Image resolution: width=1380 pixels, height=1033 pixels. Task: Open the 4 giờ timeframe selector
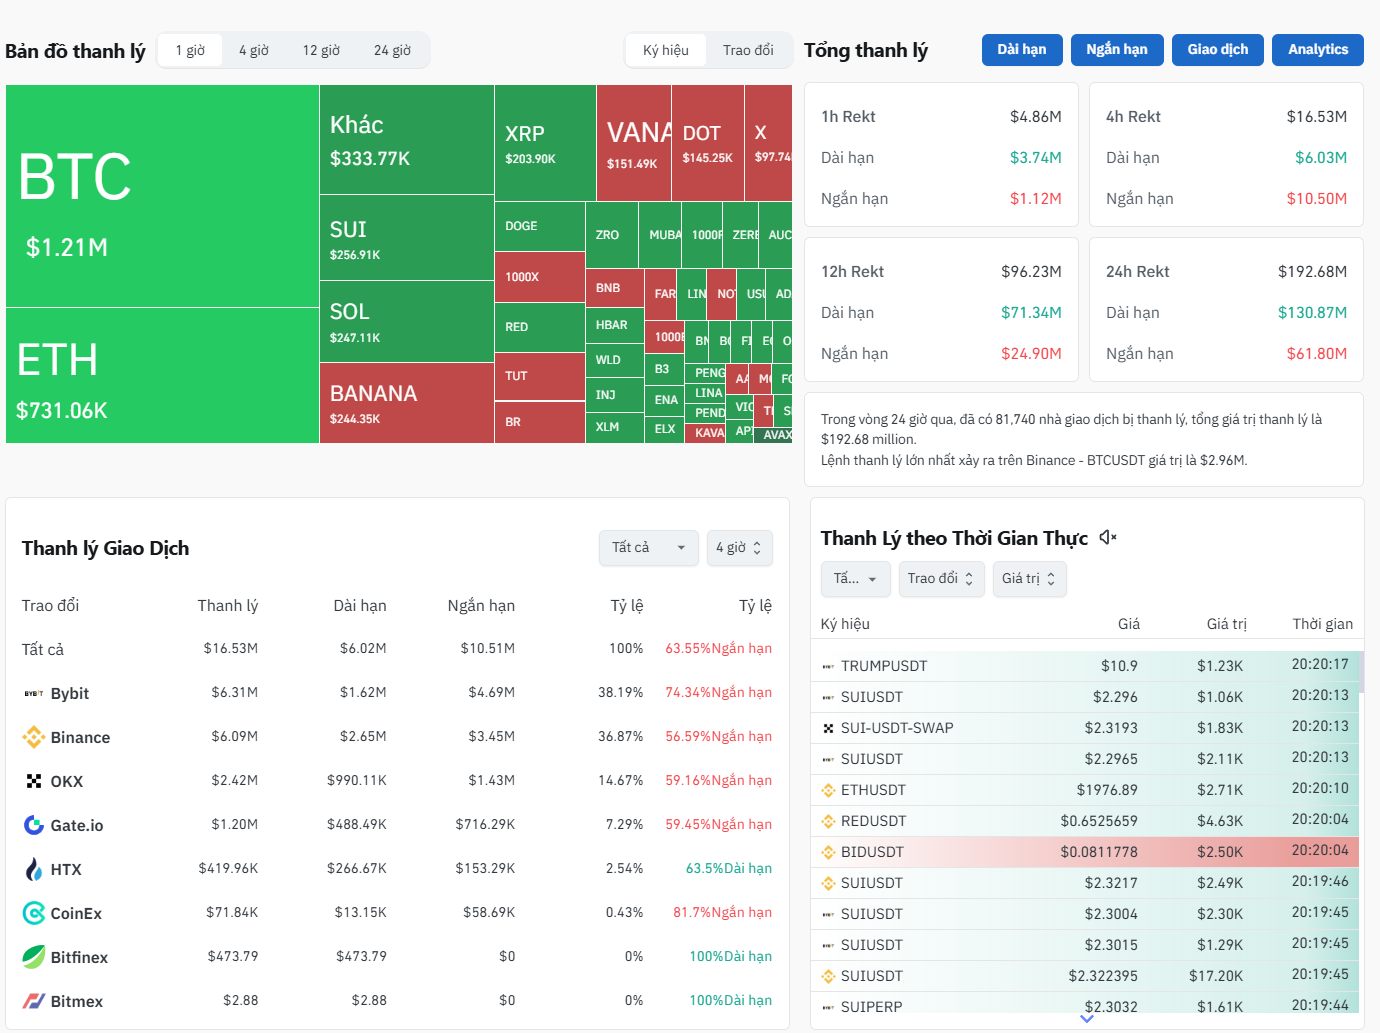click(739, 548)
